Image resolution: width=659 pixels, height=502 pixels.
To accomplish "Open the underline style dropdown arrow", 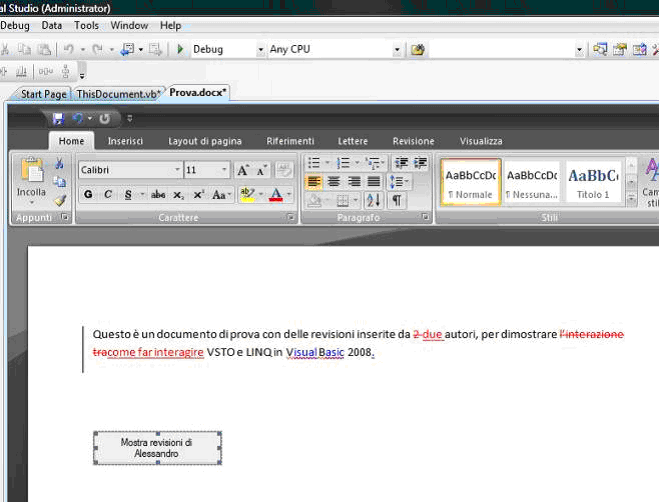I will 142,194.
